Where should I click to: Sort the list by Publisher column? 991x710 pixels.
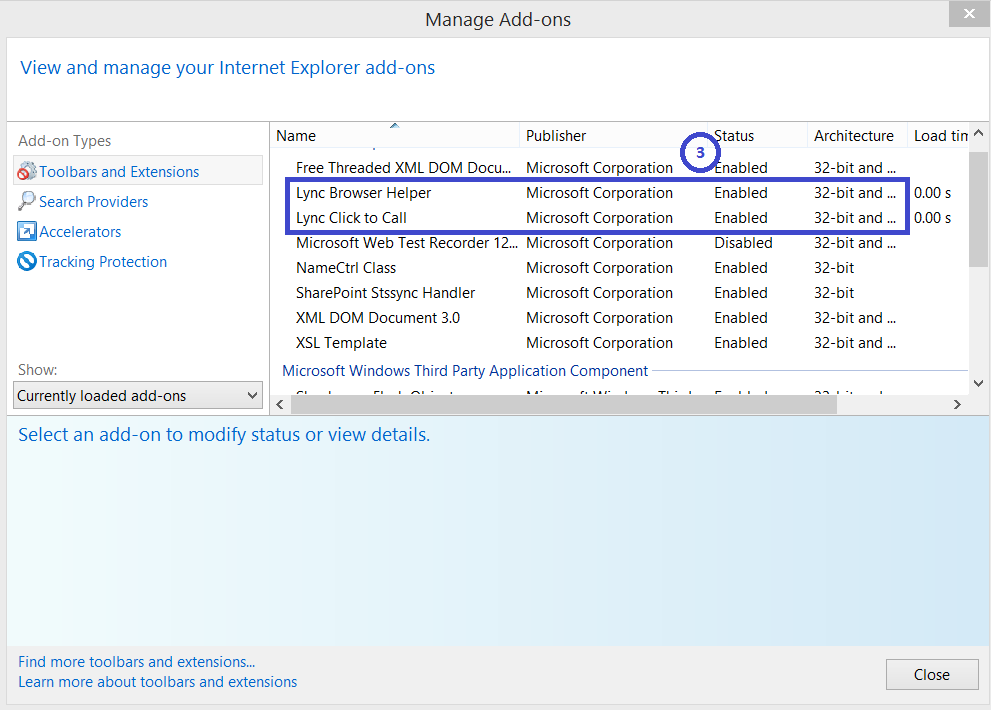(x=555, y=135)
